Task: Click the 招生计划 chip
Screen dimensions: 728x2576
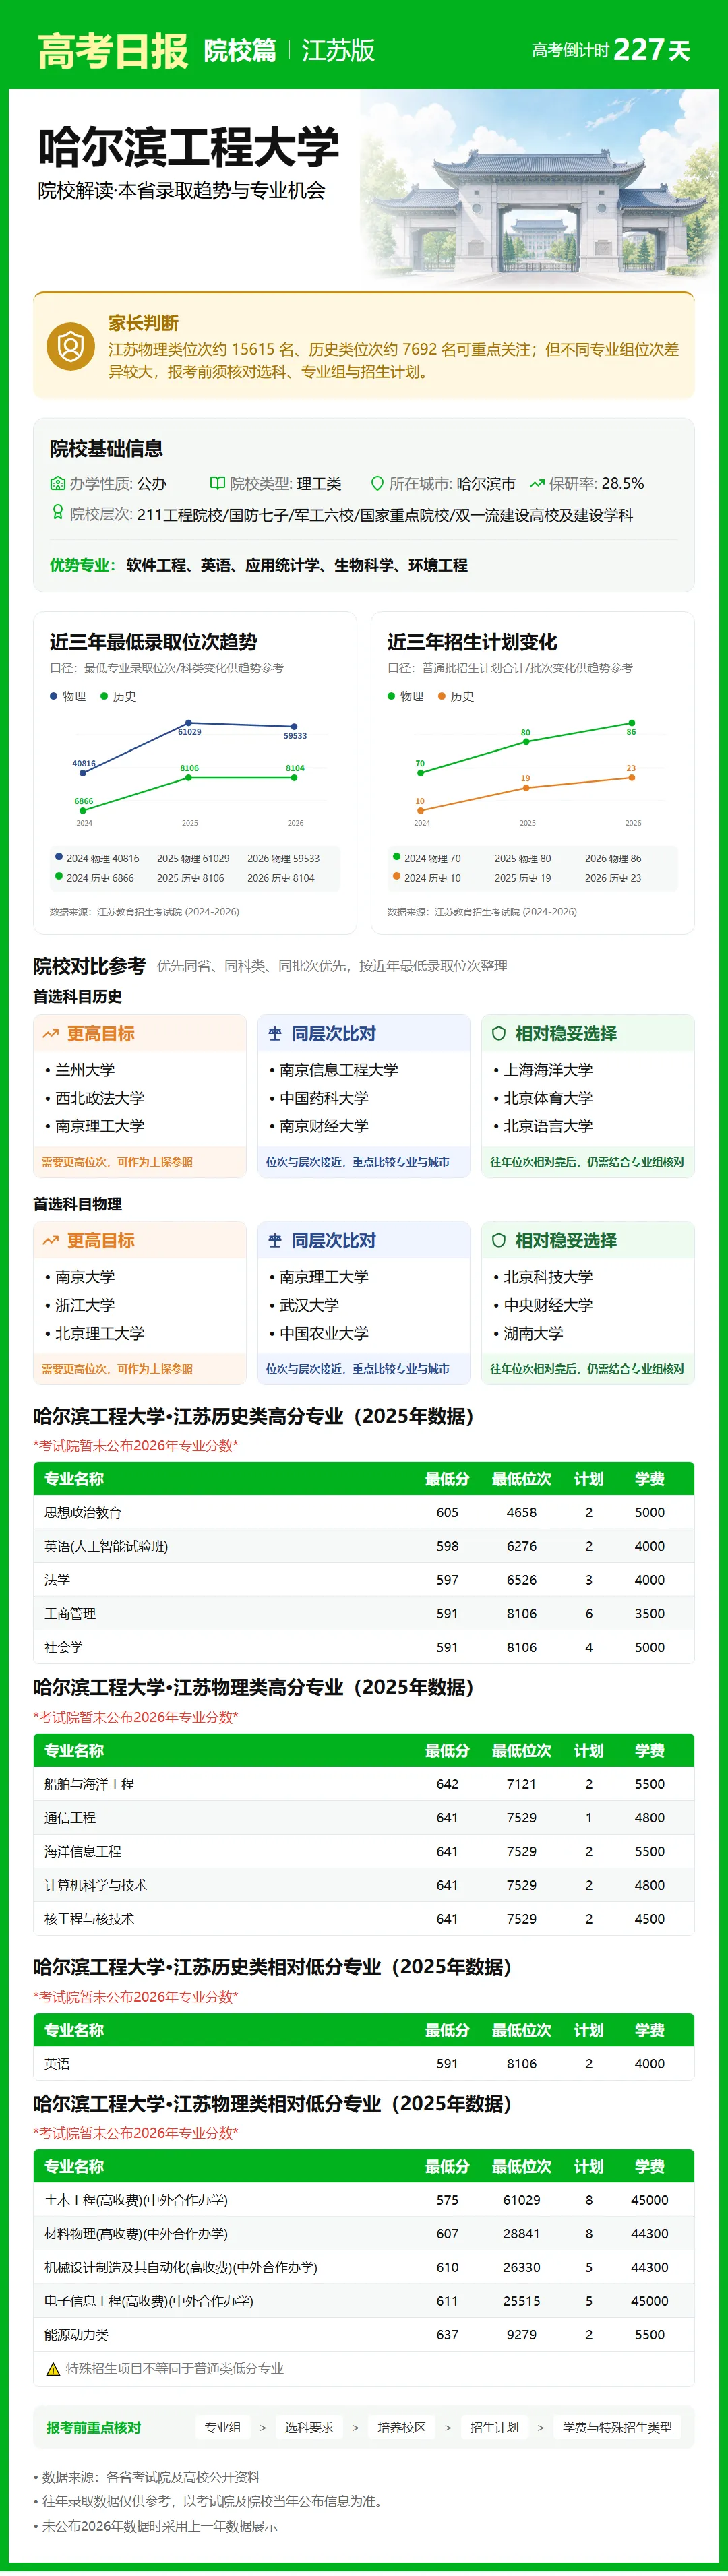Action: click(x=495, y=2428)
